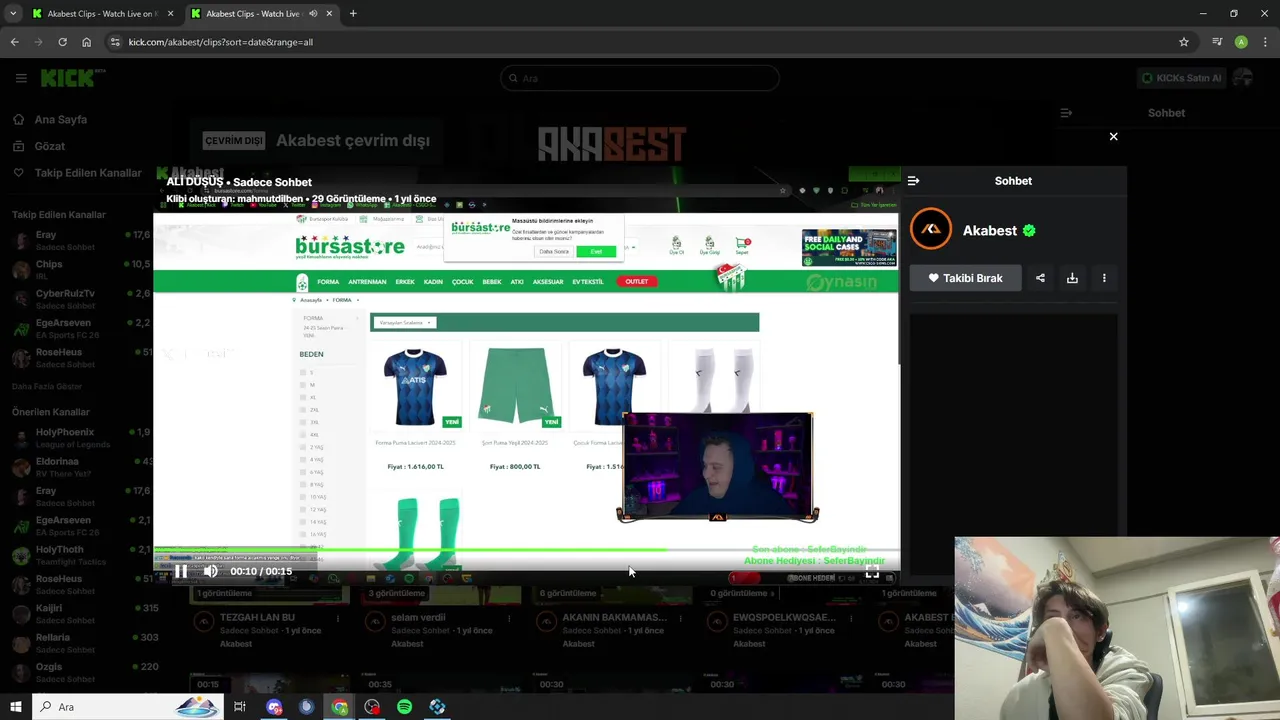
Task: Seek along the green clip progress bar
Action: click(527, 549)
